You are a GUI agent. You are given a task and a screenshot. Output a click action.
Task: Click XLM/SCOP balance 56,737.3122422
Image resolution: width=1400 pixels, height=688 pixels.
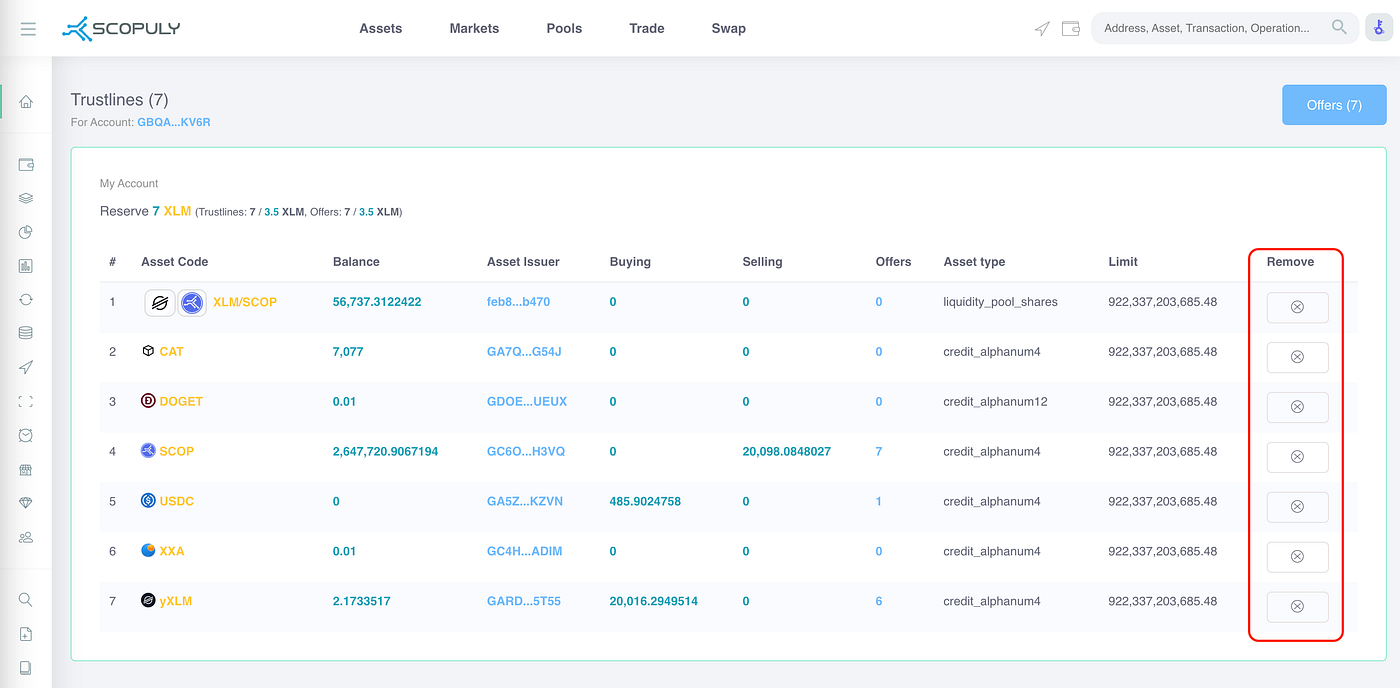click(377, 302)
